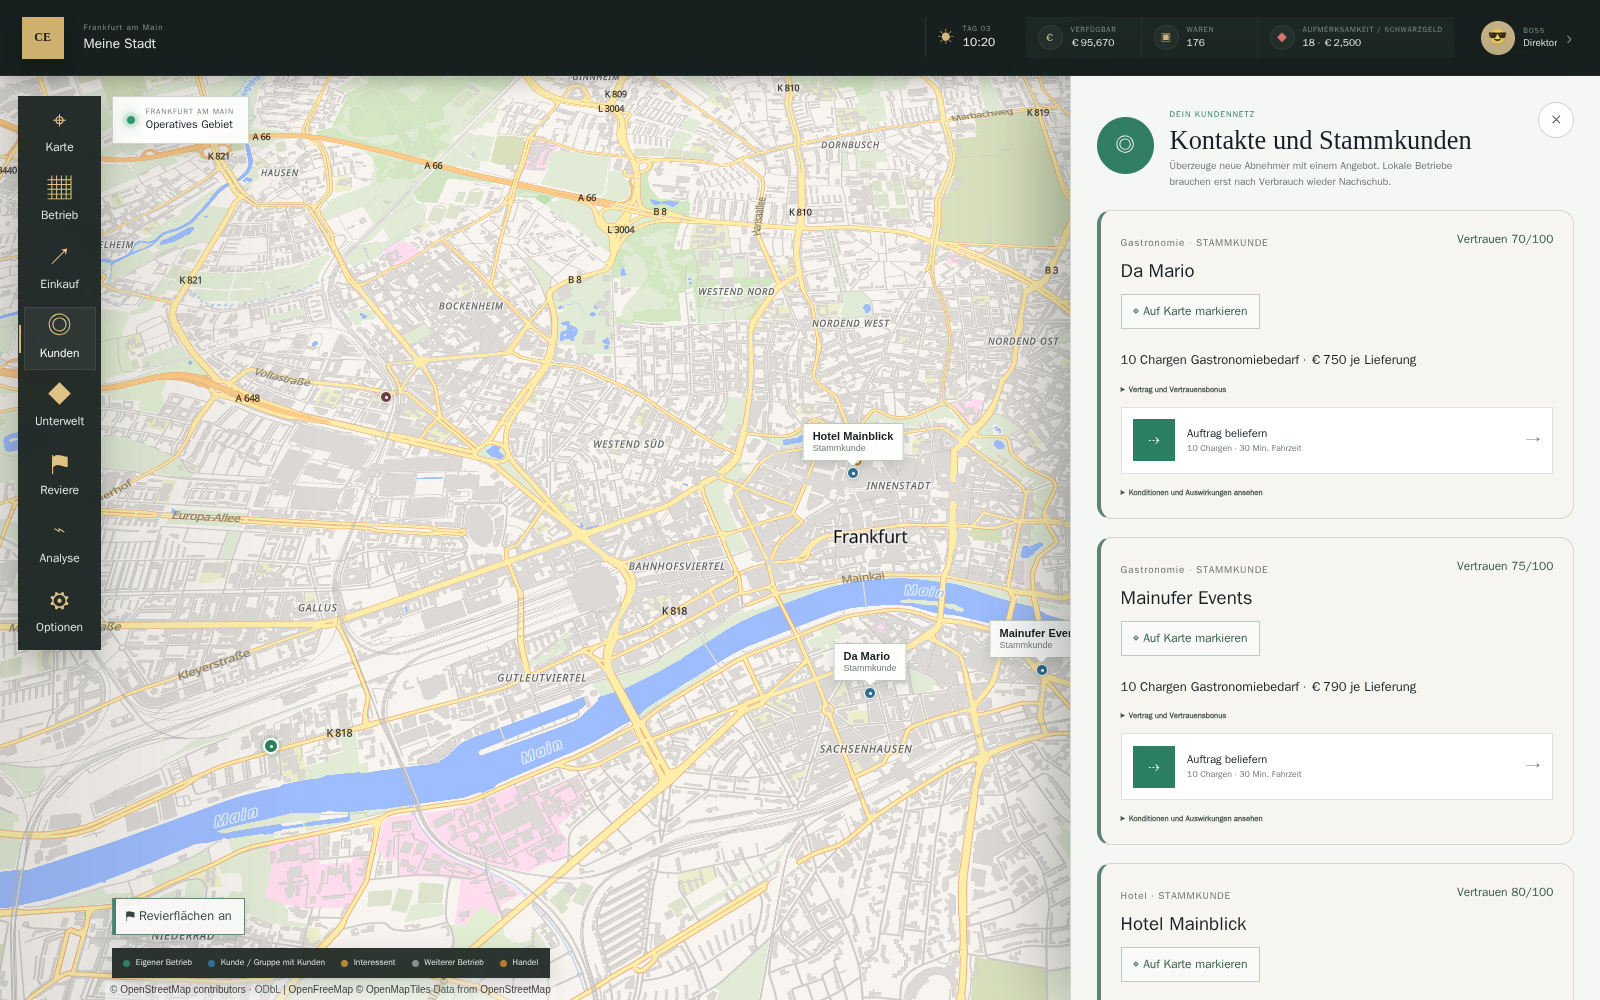The width and height of the screenshot is (1600, 1000).
Task: Open the Boss Direktor avatar menu
Action: point(1527,38)
